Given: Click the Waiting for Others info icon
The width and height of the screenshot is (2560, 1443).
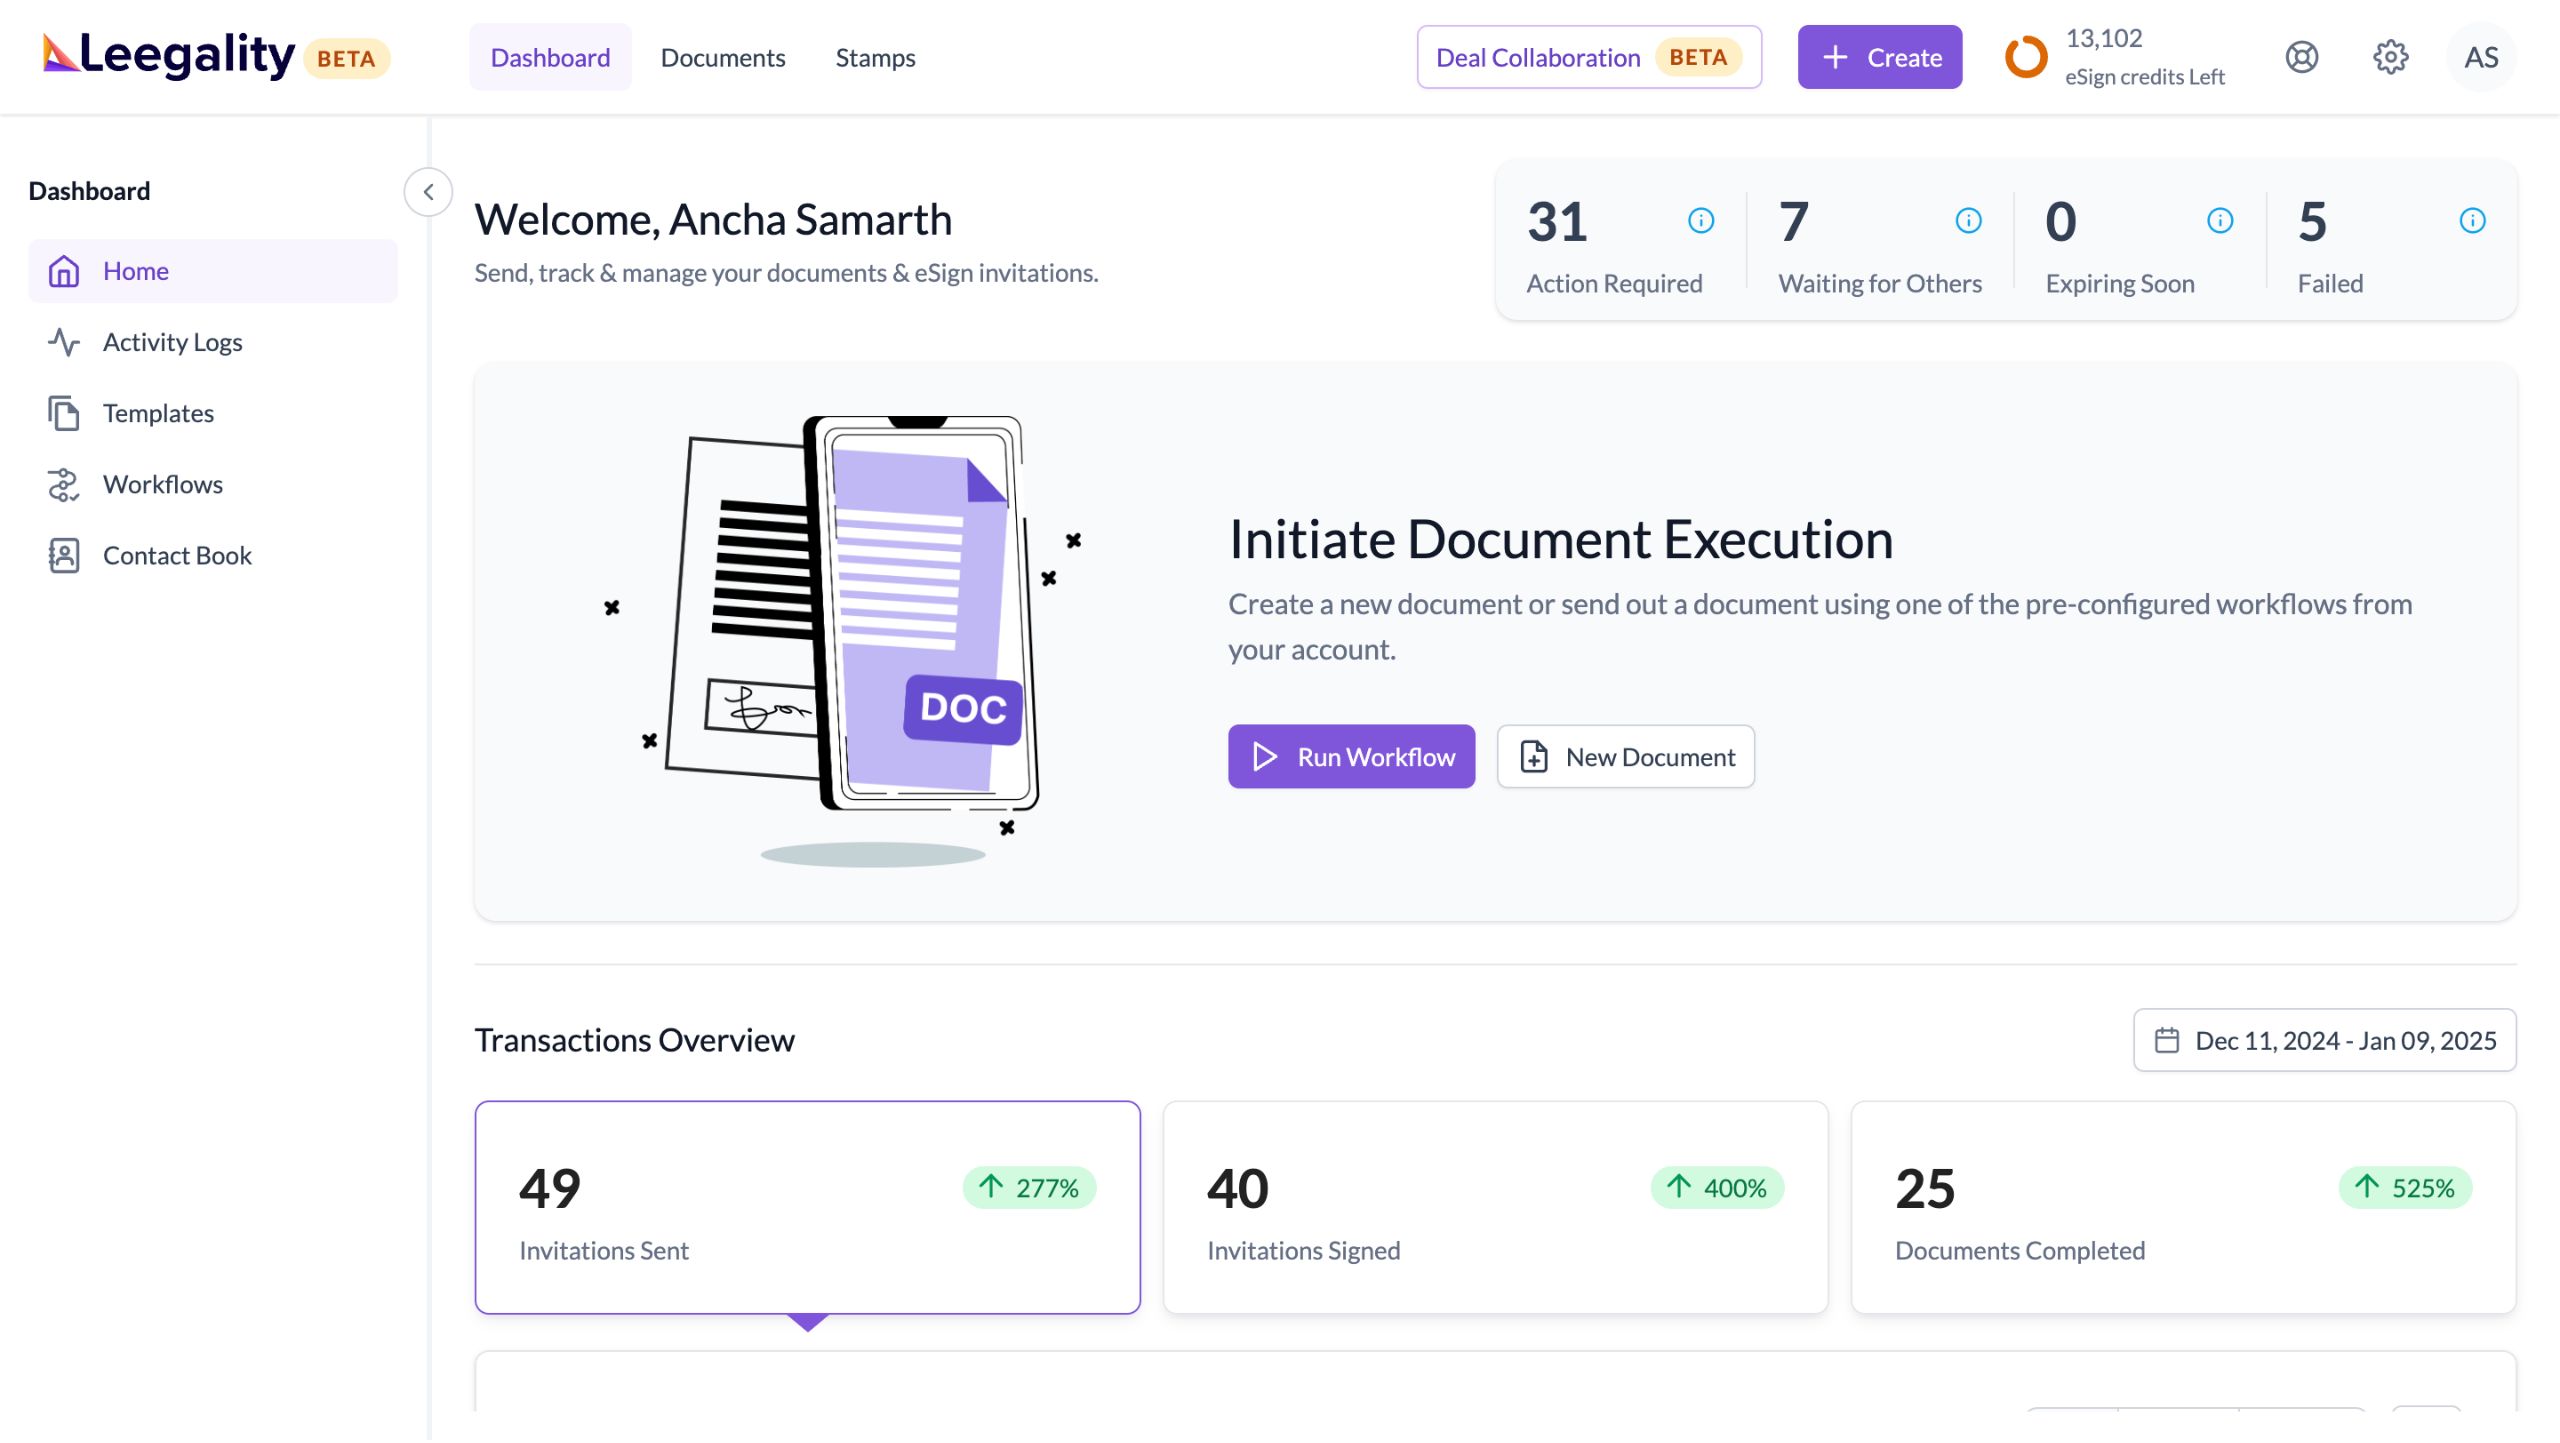Looking at the screenshot, I should coord(1968,220).
